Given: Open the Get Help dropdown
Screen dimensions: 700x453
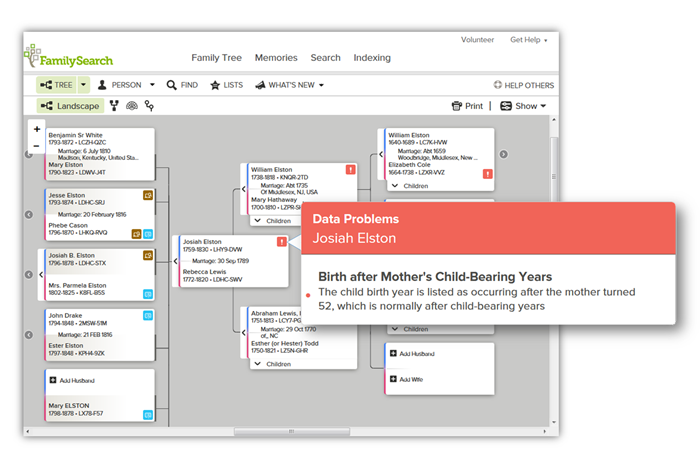Looking at the screenshot, I should [x=529, y=40].
